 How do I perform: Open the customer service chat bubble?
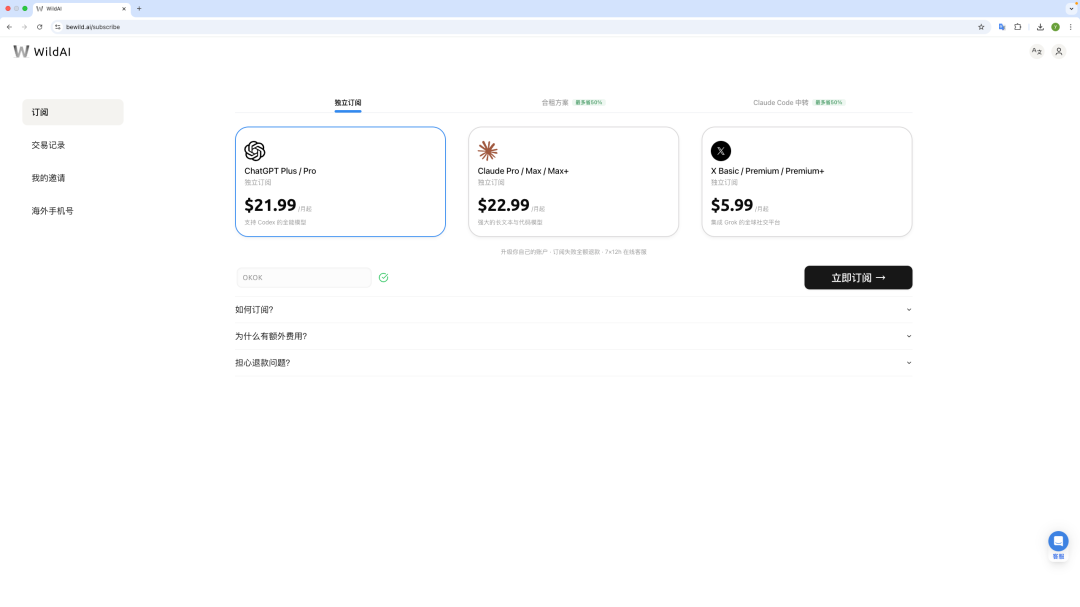point(1058,542)
